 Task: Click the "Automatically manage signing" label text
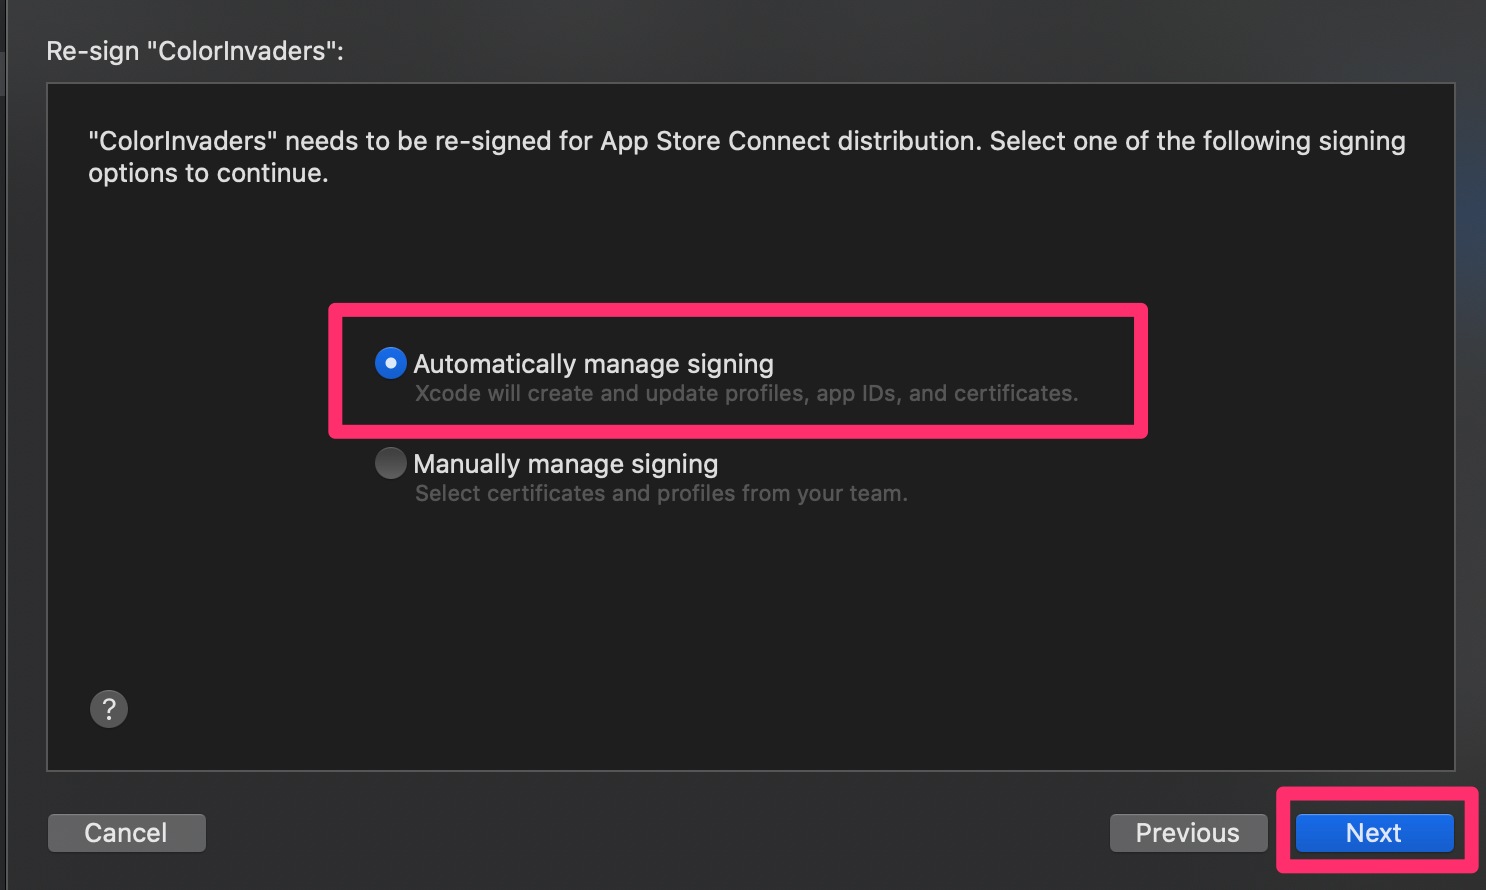[593, 364]
